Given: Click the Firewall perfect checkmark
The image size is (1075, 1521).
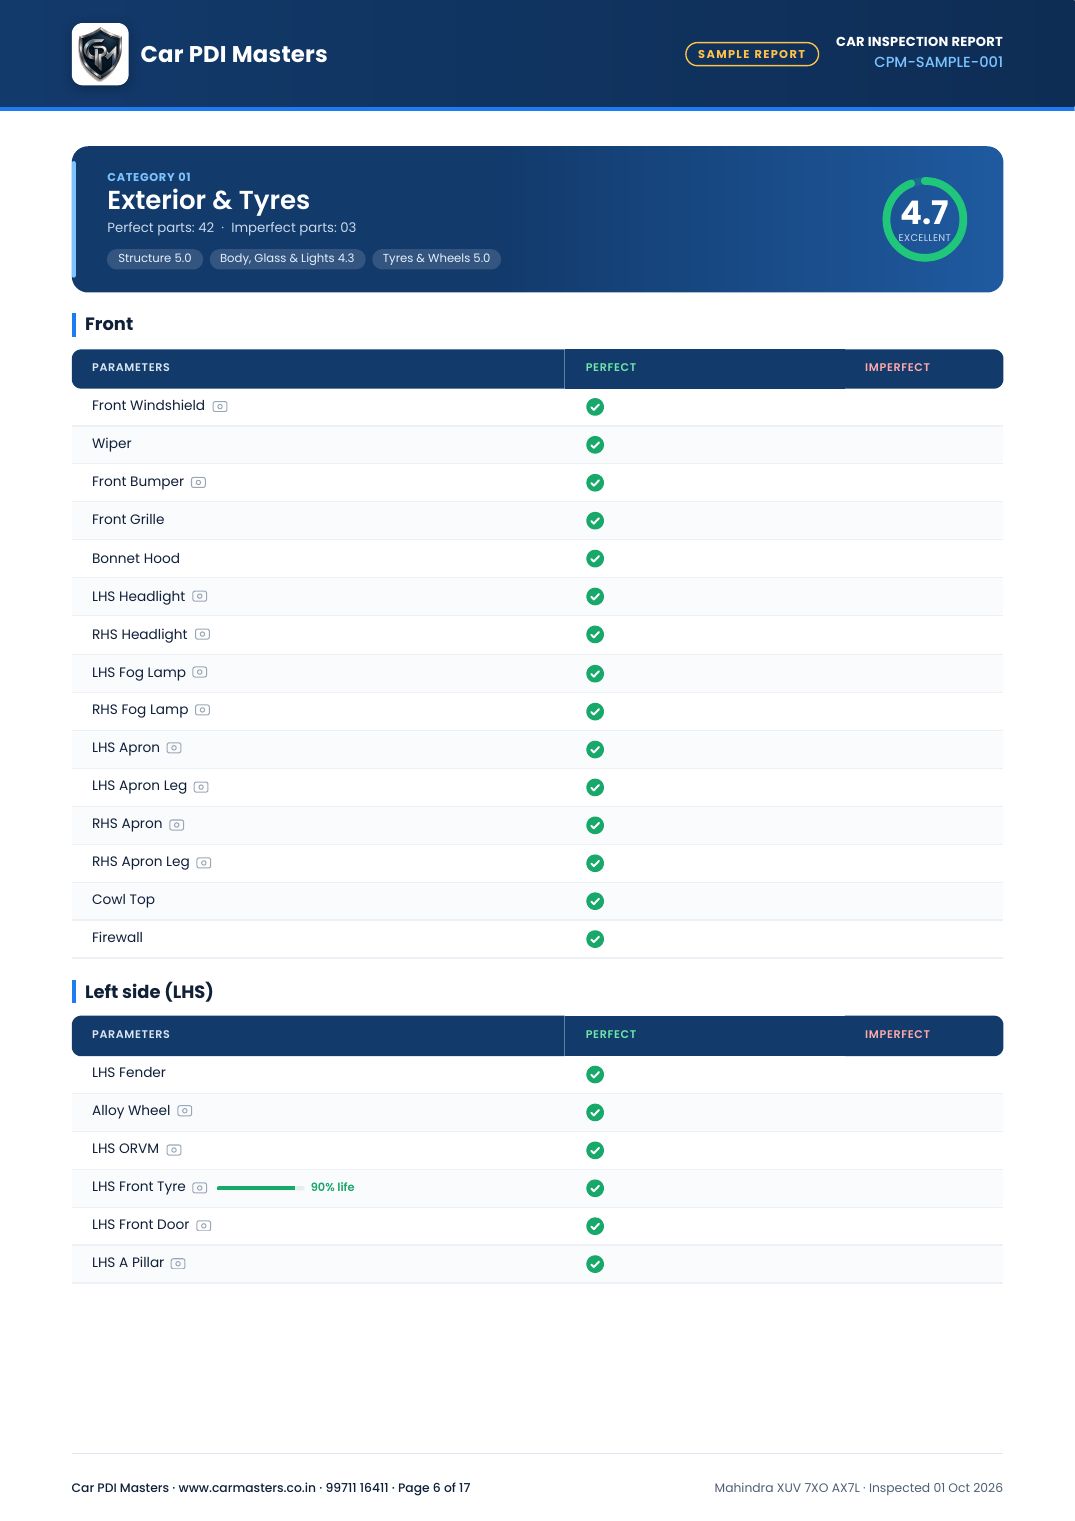Looking at the screenshot, I should tap(595, 939).
